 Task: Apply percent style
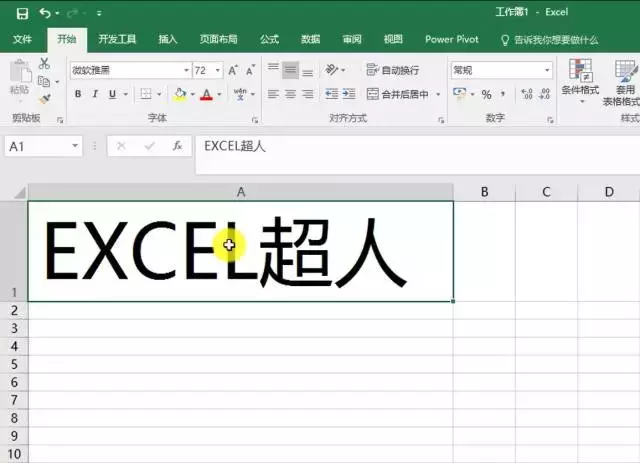click(486, 94)
